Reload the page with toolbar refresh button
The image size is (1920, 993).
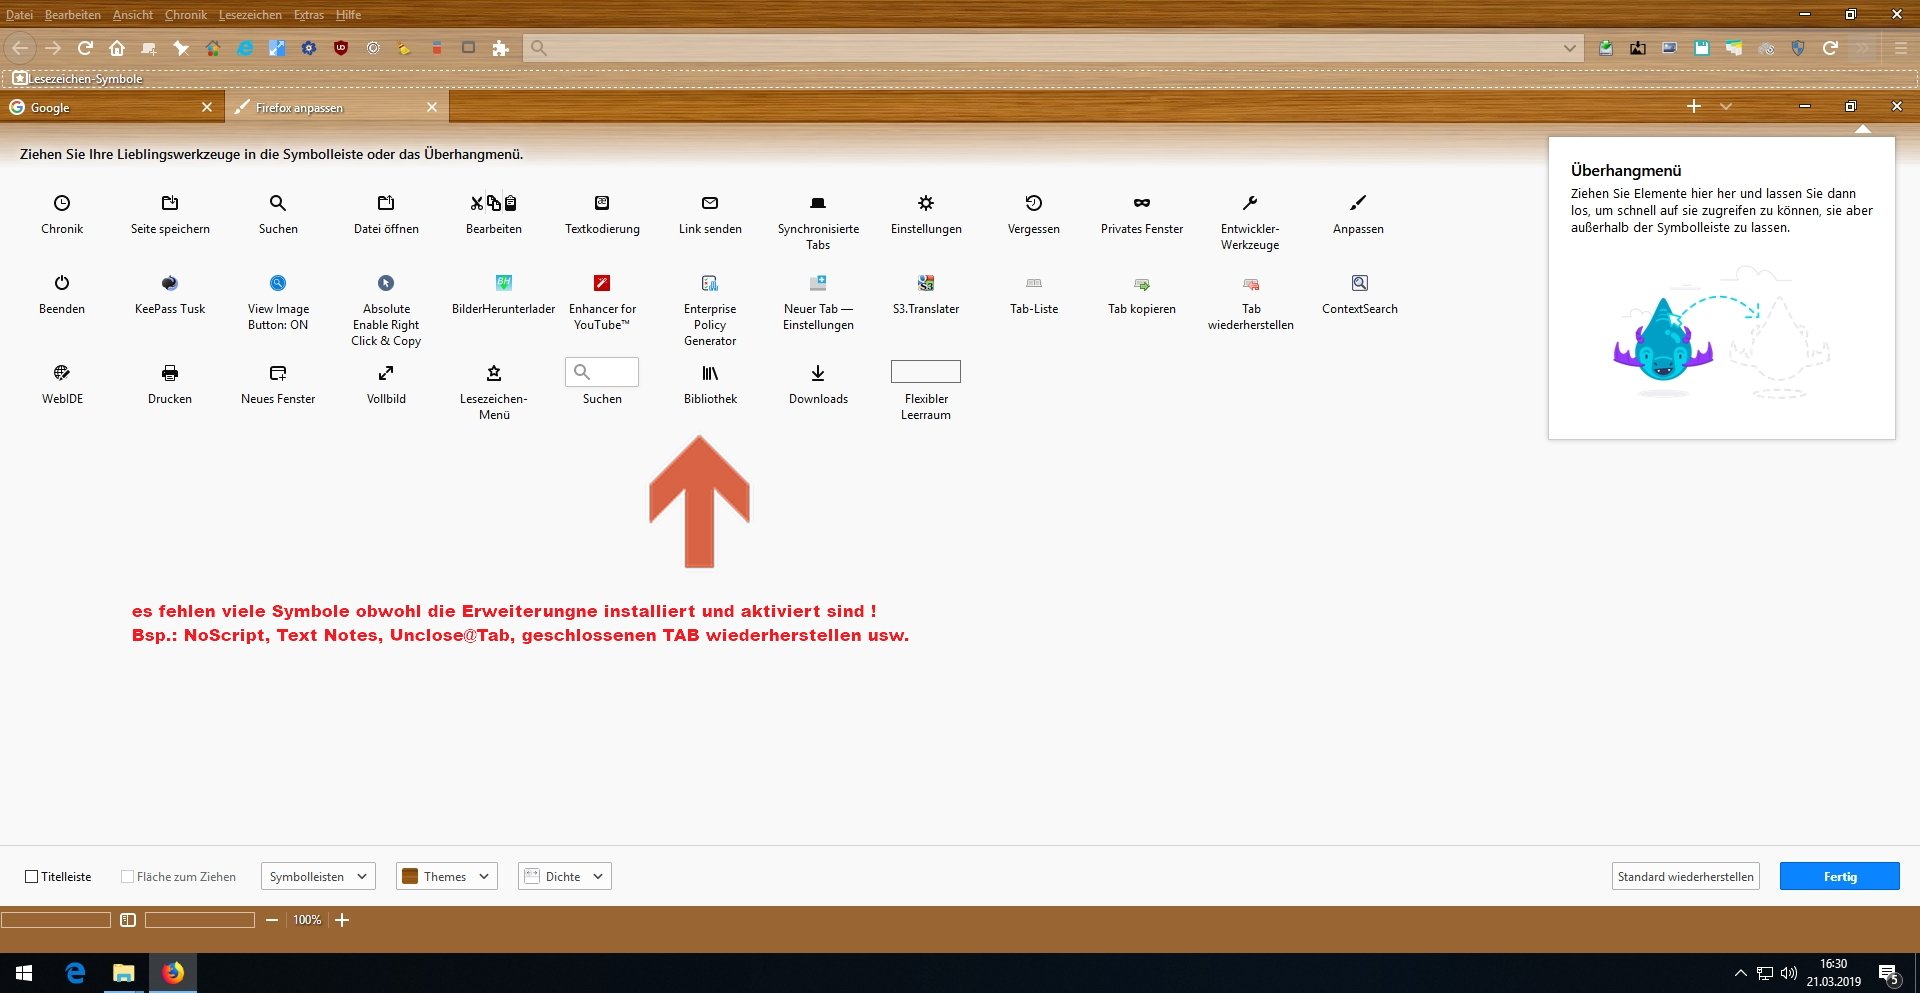point(85,48)
